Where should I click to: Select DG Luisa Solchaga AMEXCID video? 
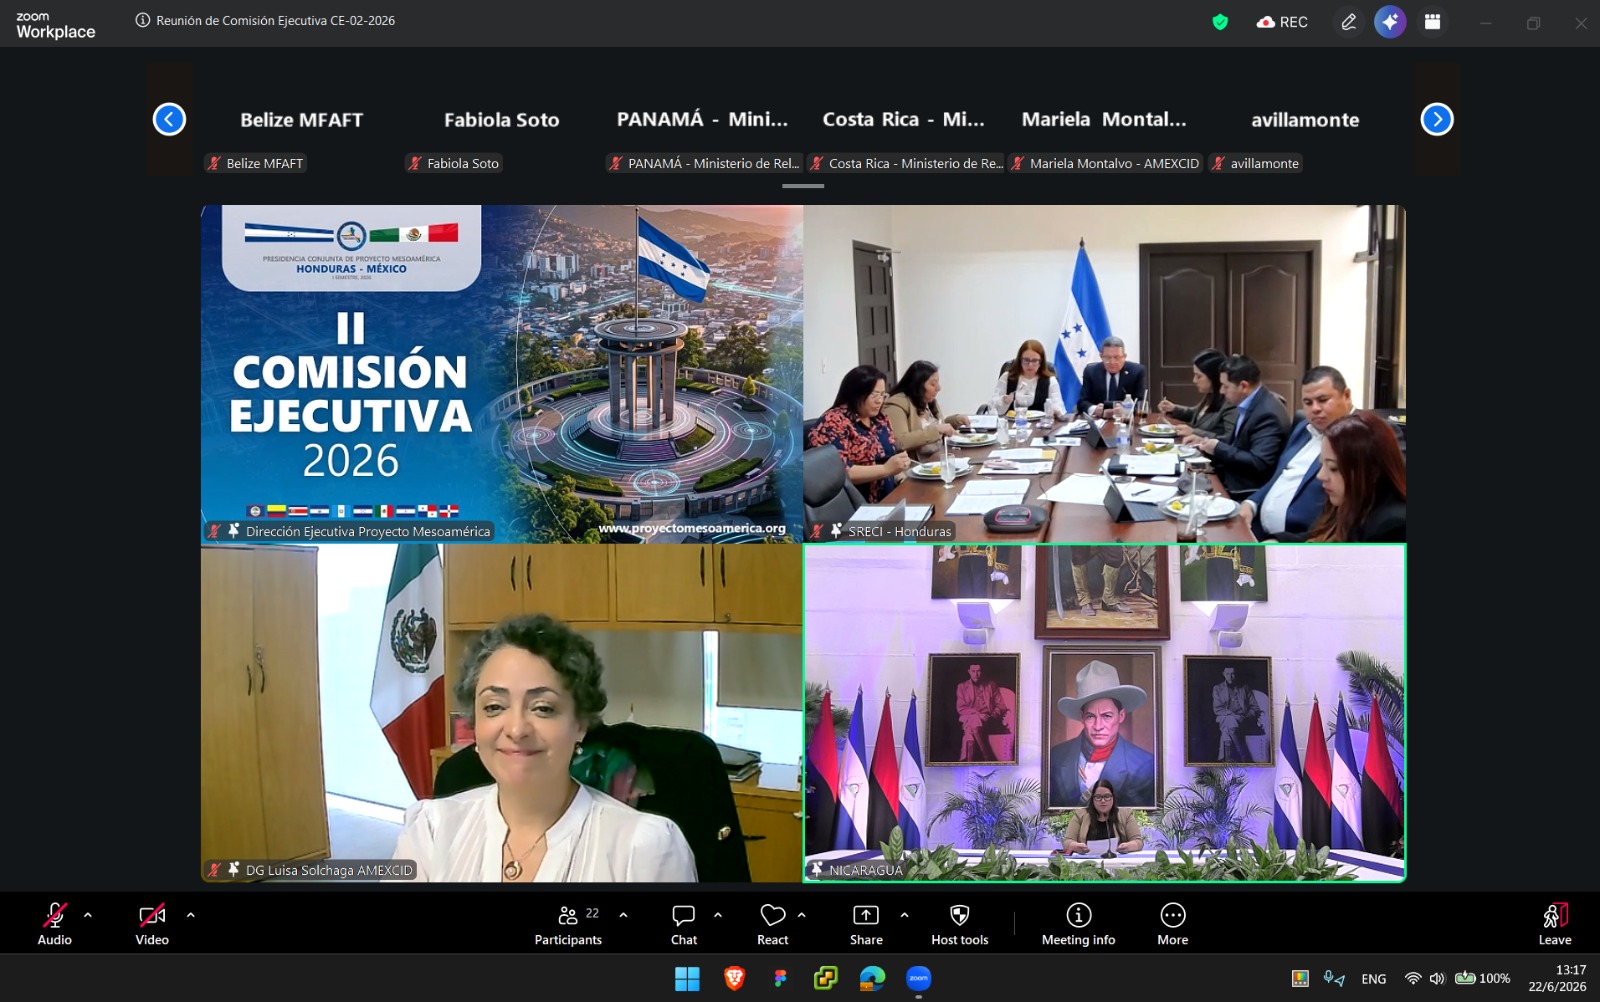[x=502, y=713]
